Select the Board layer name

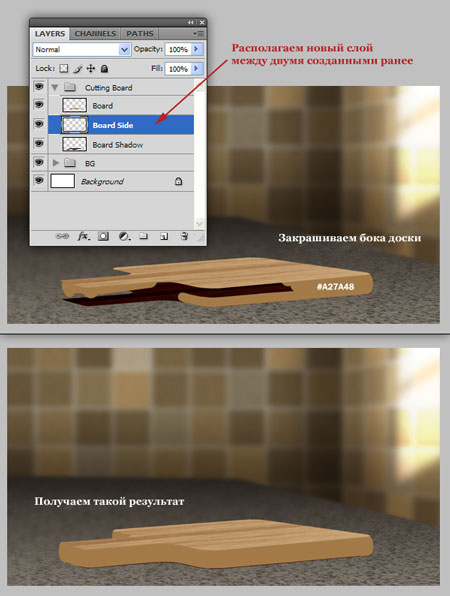pos(103,106)
